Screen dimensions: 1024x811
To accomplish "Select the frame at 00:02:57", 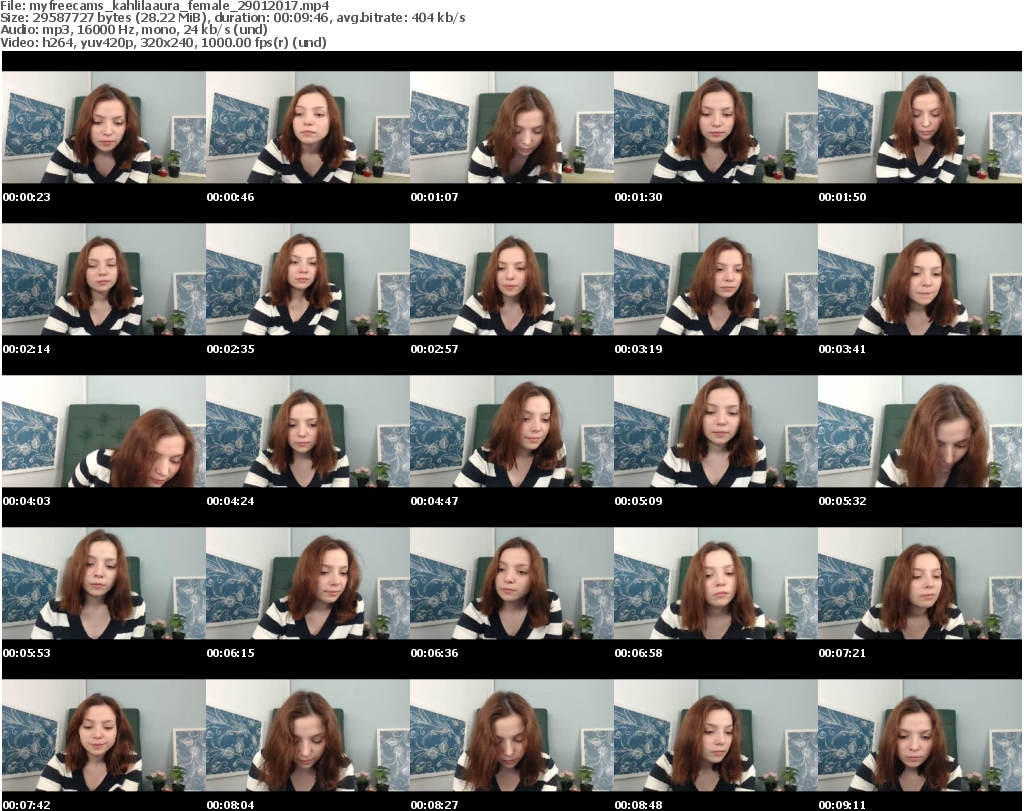I will [511, 279].
